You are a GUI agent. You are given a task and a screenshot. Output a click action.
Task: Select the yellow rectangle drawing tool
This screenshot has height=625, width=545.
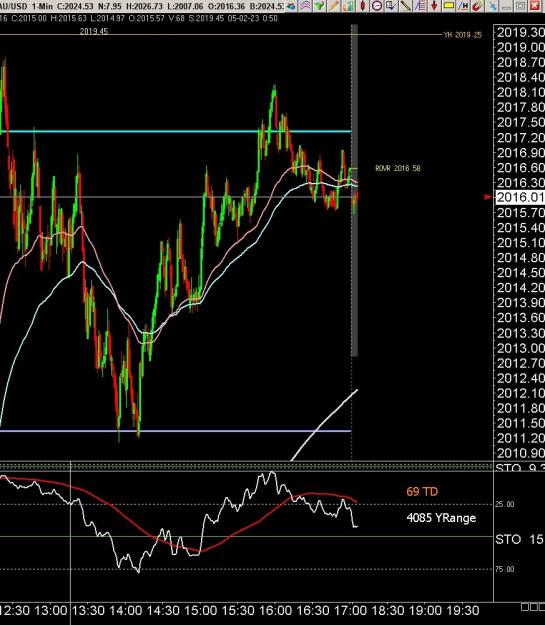click(449, 6)
